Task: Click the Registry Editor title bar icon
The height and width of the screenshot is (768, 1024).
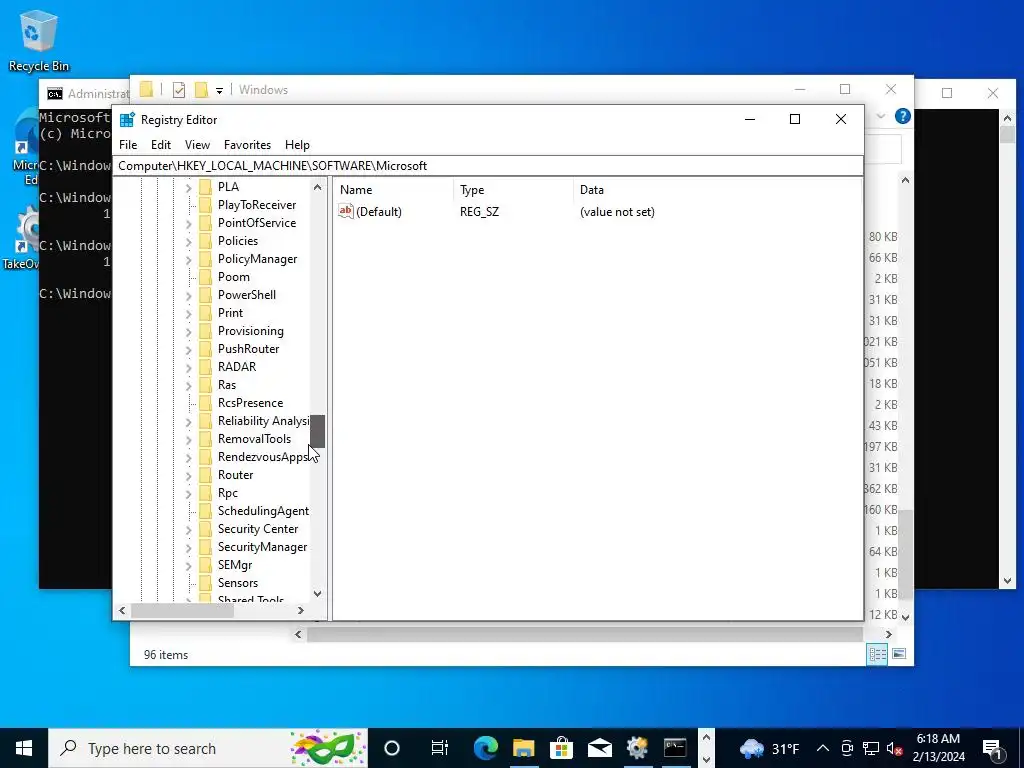Action: coord(127,120)
